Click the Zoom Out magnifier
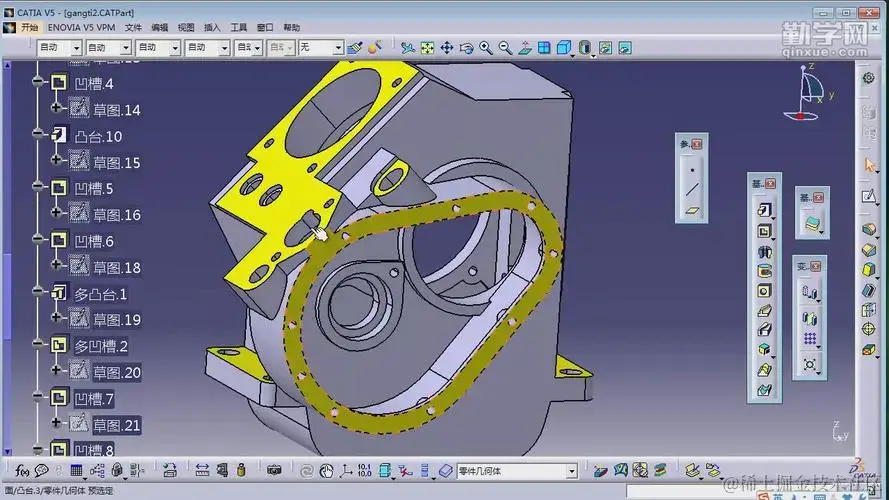The width and height of the screenshot is (889, 500). tap(505, 48)
